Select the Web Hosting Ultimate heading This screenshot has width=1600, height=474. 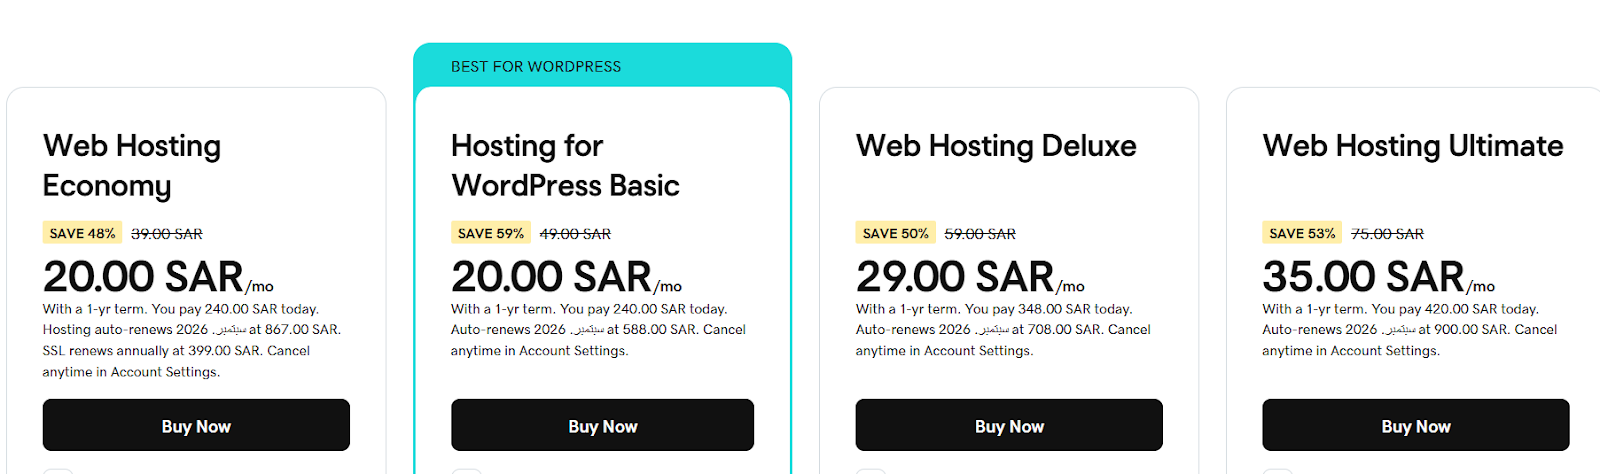(1412, 146)
